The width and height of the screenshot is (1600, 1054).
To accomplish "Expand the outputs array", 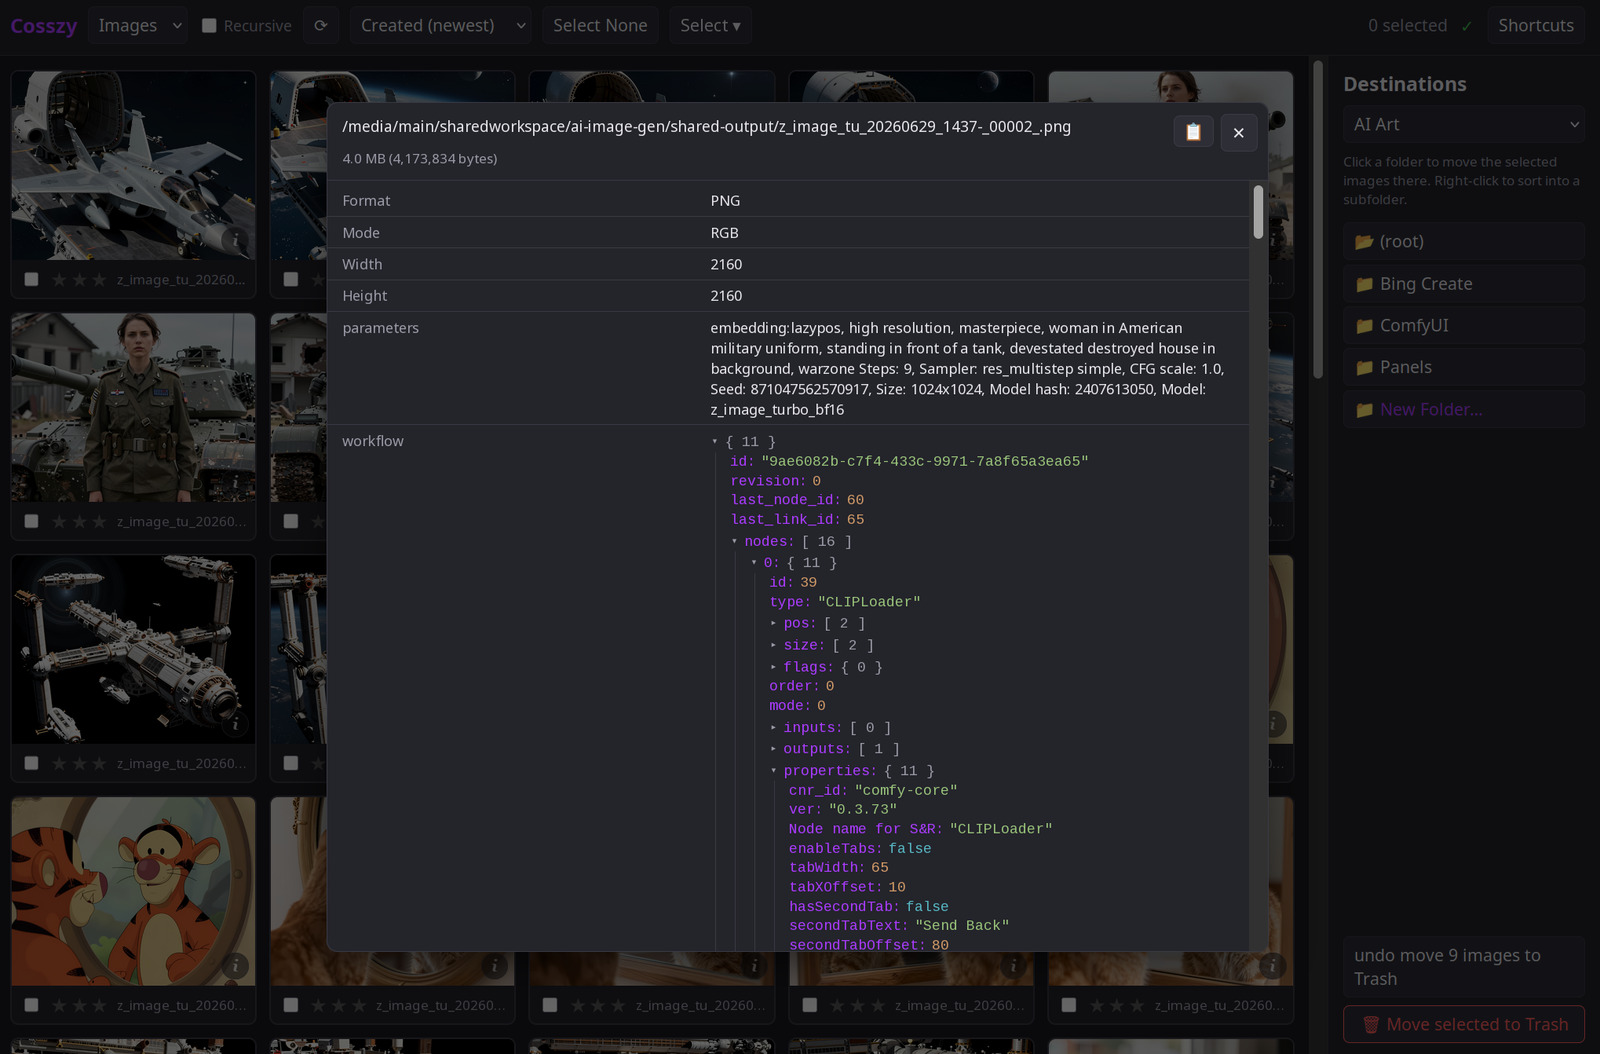I will point(773,748).
